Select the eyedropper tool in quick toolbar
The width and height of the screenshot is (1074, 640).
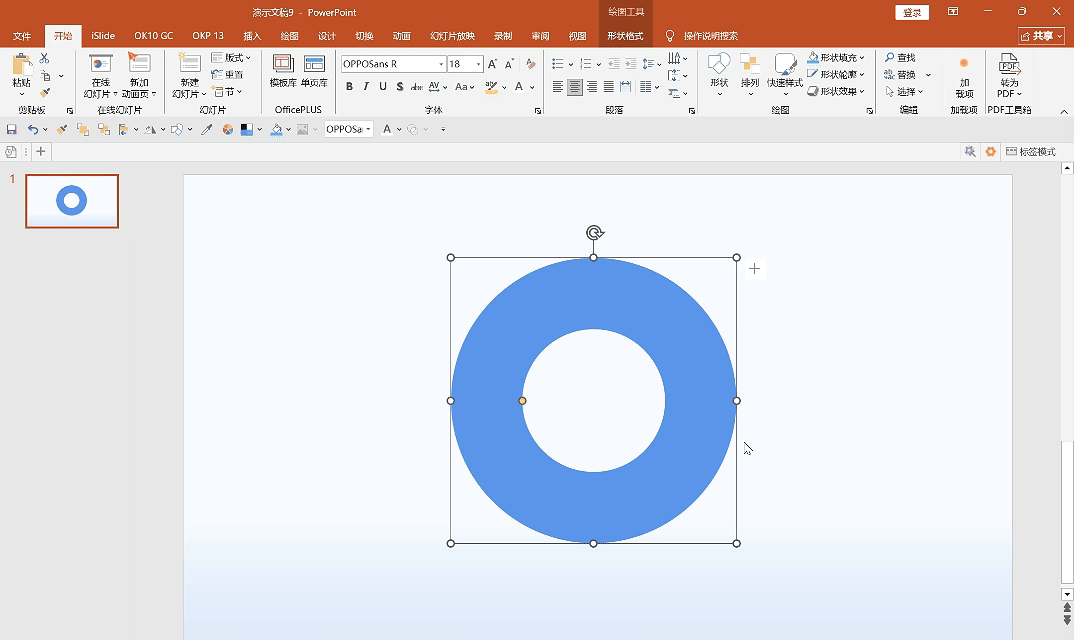pyautogui.click(x=206, y=129)
